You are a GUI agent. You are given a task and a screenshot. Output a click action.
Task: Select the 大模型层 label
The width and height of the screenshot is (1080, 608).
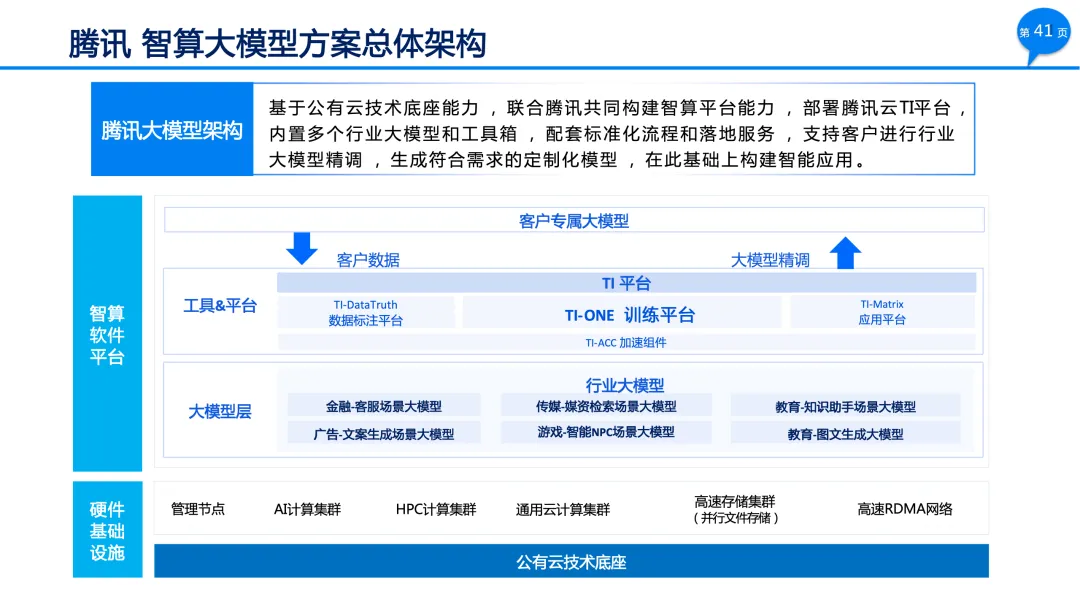coord(220,411)
